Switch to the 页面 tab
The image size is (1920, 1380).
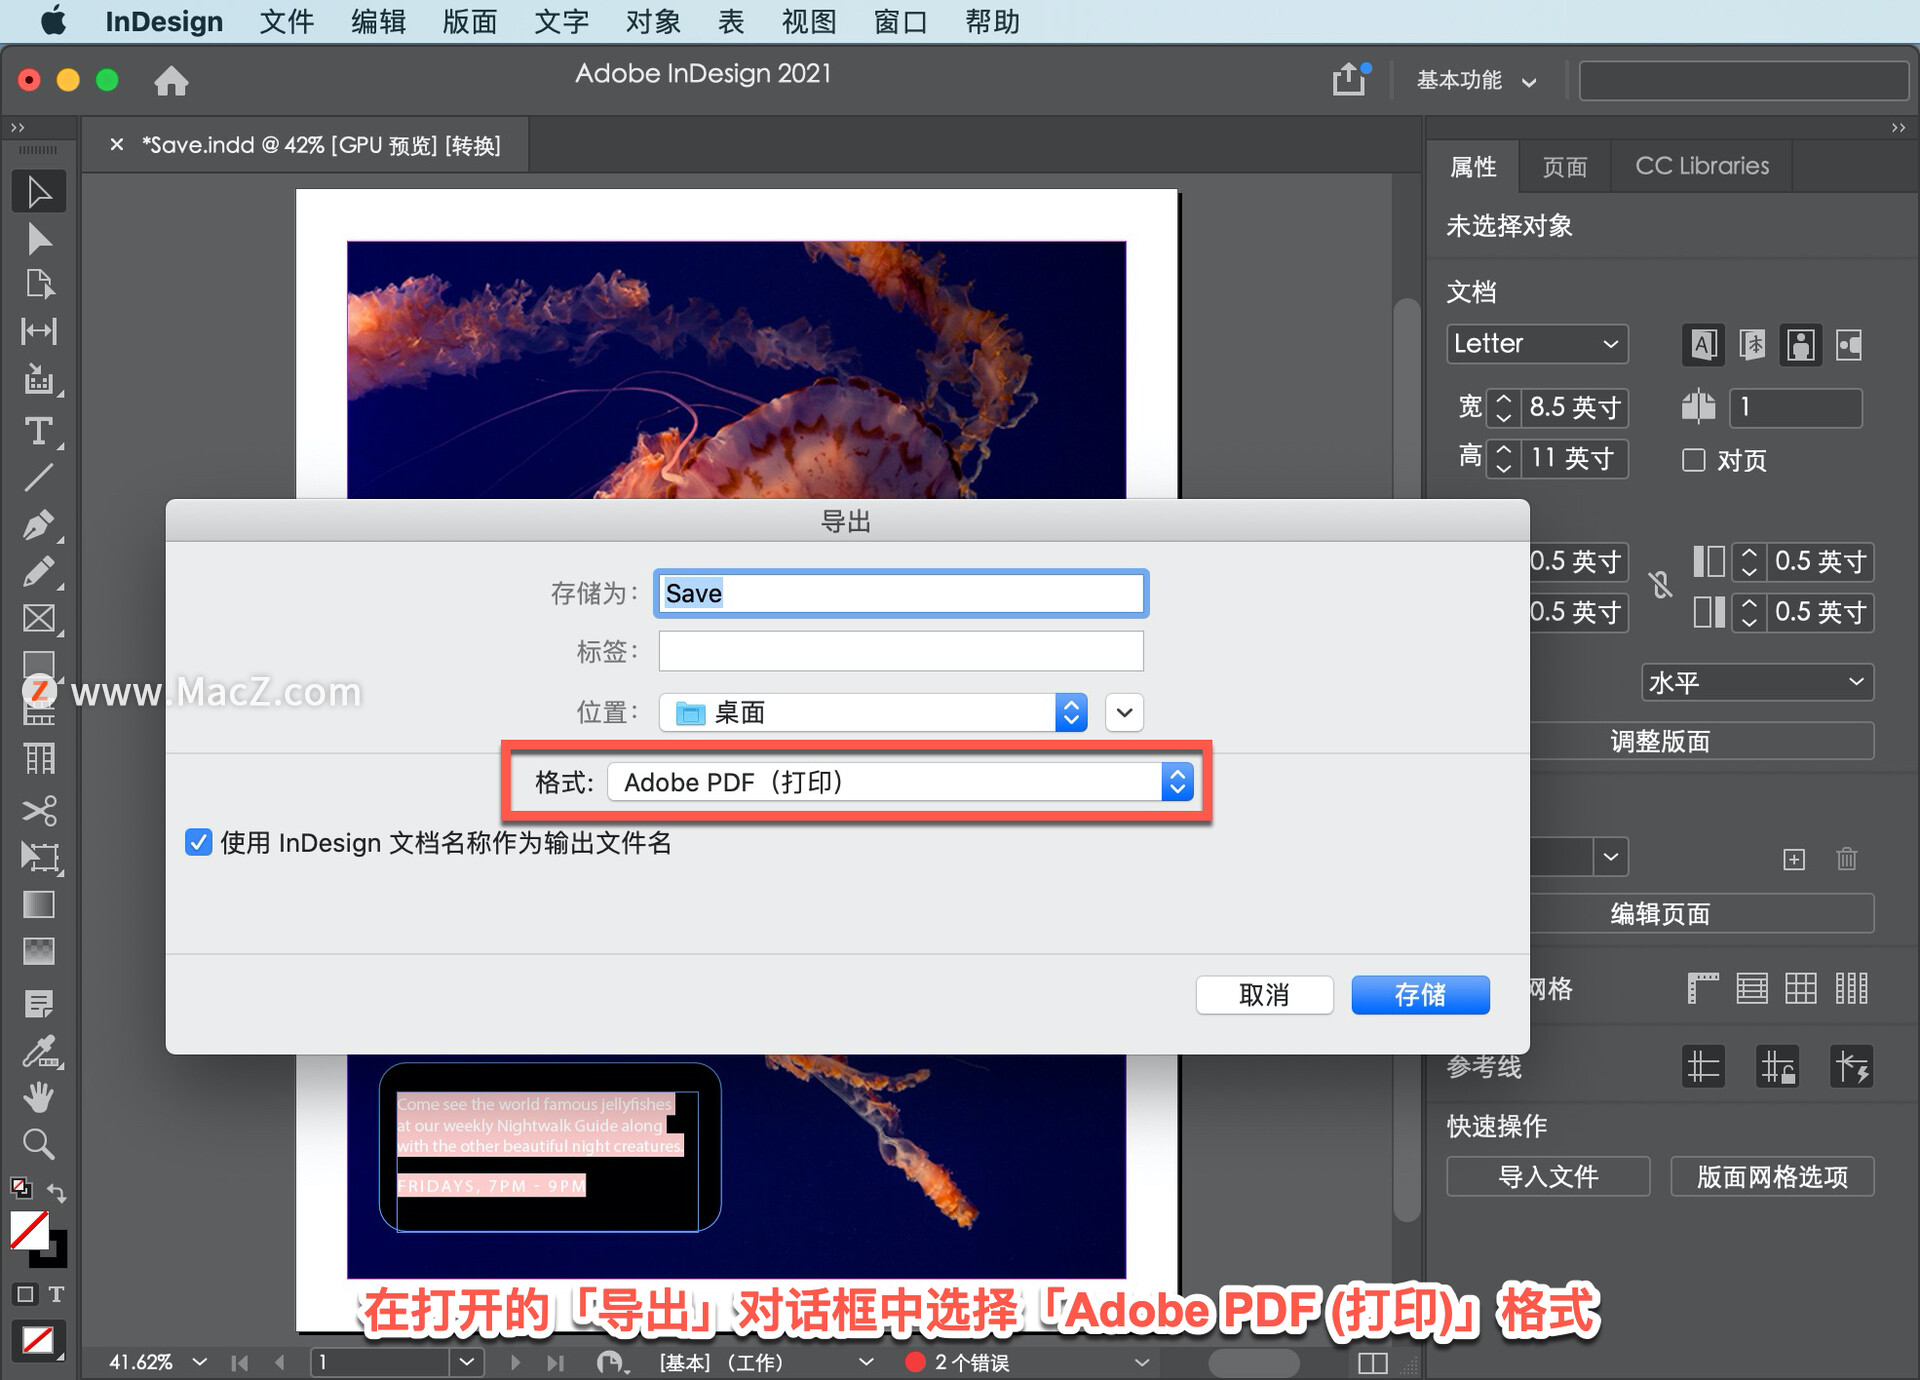pyautogui.click(x=1564, y=166)
